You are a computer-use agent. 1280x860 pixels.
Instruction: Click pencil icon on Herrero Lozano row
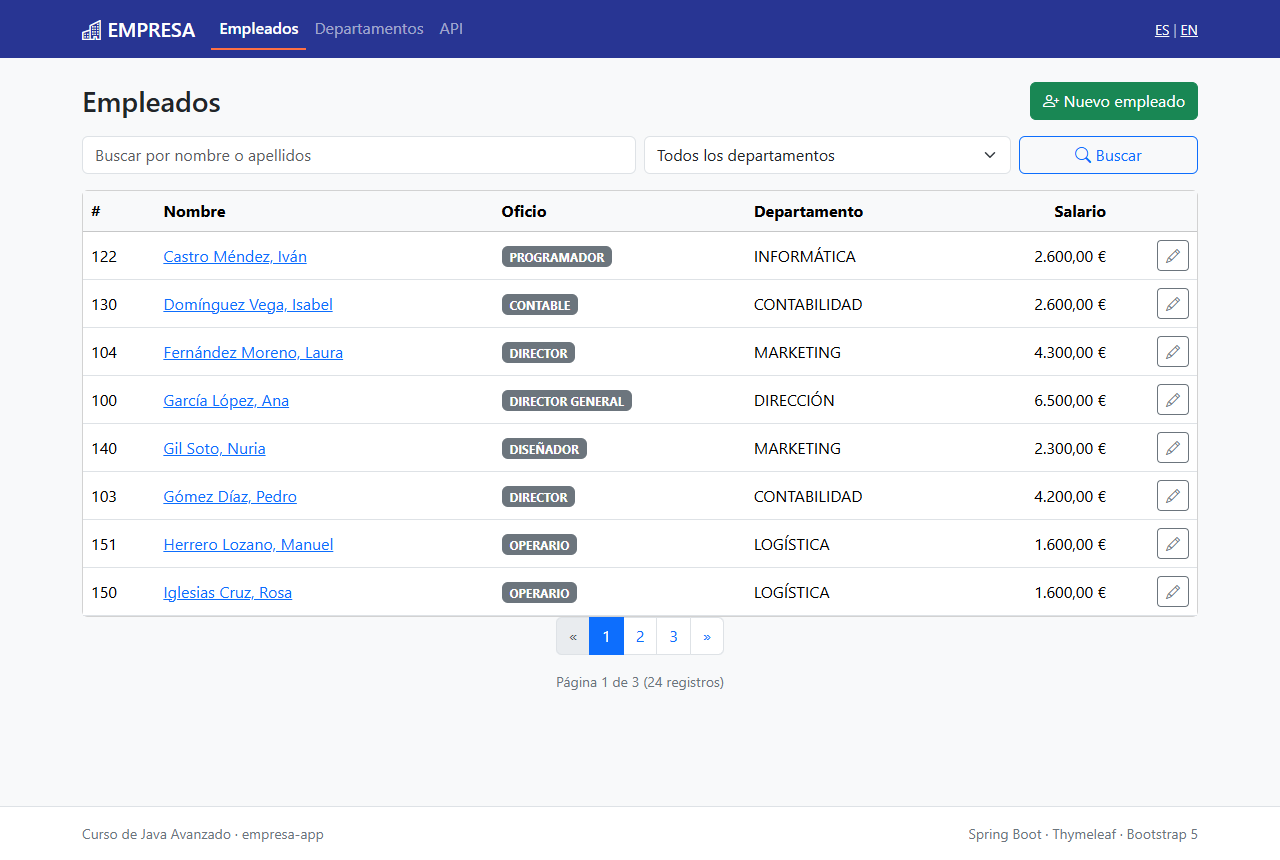pos(1173,544)
